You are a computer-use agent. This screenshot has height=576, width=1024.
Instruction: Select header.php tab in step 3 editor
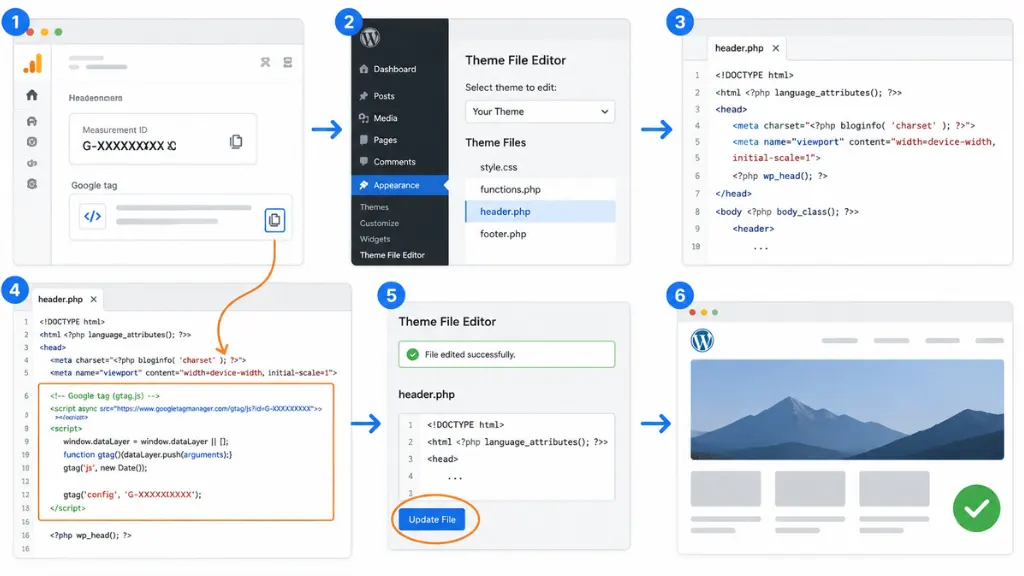click(x=739, y=48)
